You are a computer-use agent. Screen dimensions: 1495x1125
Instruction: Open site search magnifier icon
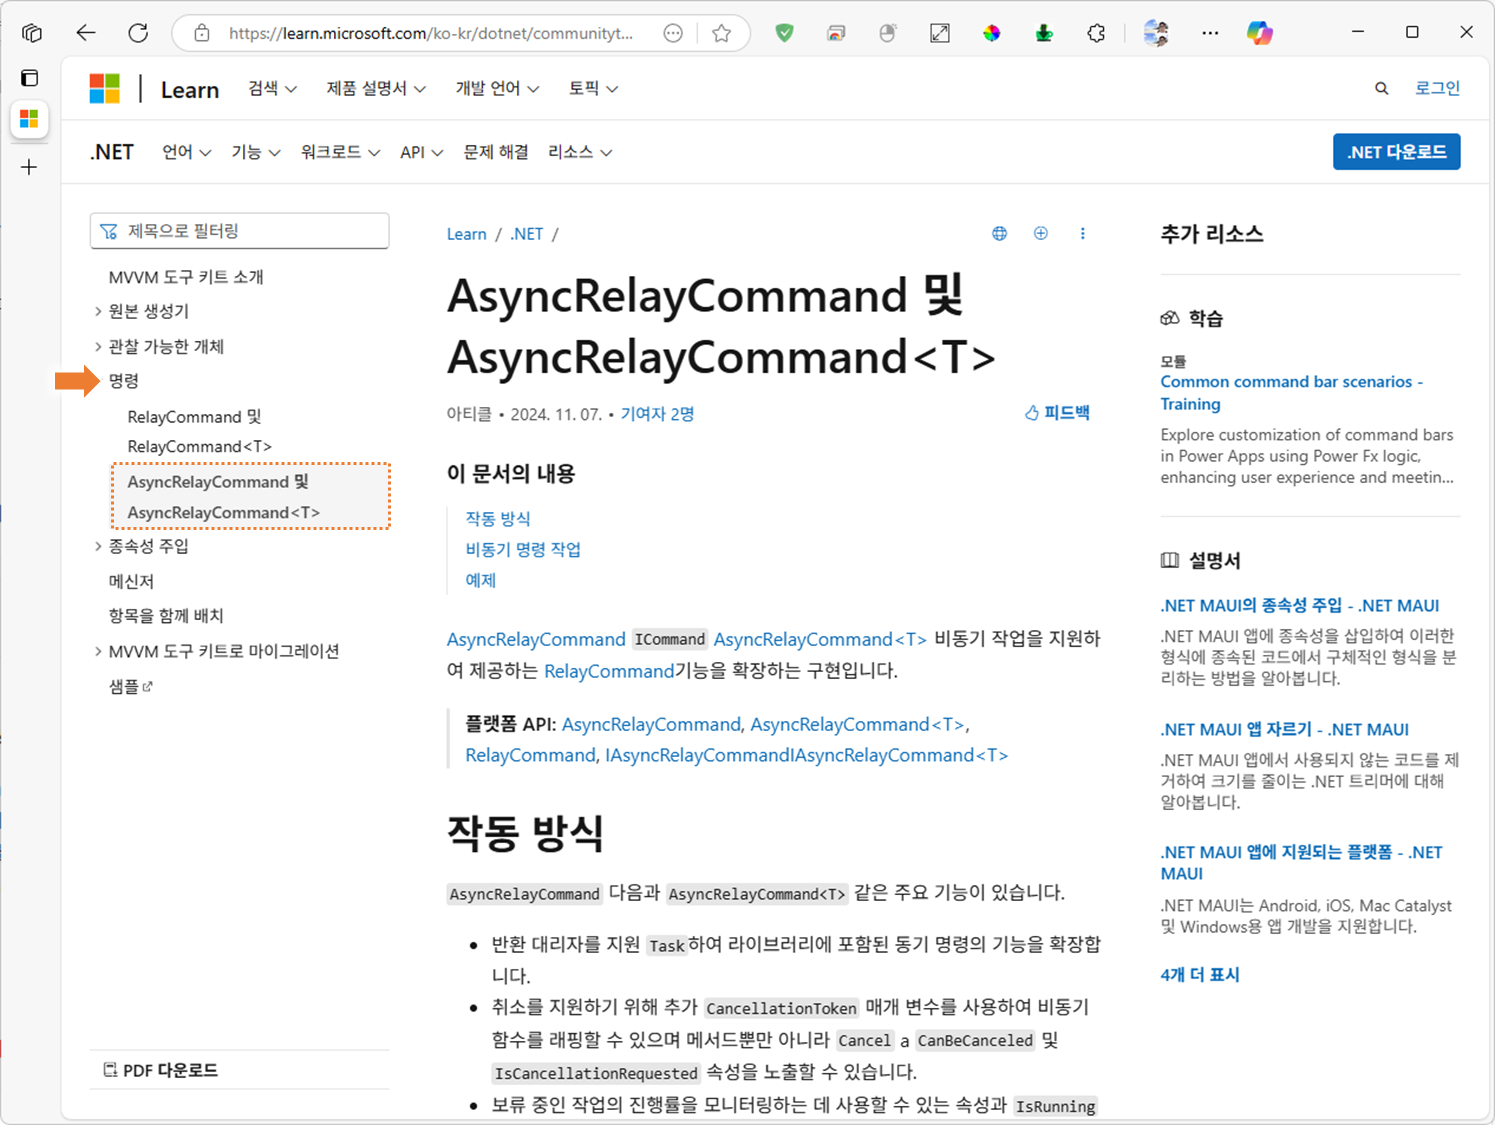(1381, 89)
